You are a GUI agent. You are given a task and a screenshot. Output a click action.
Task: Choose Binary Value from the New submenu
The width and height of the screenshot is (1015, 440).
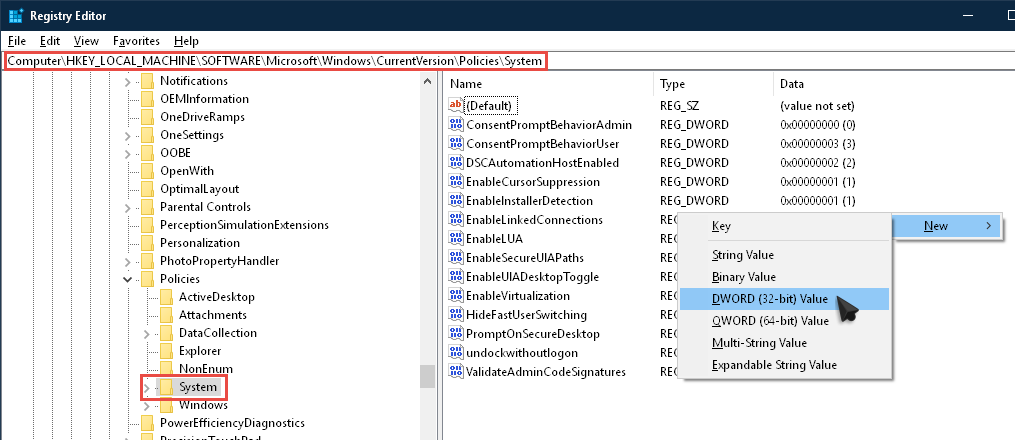tap(784, 277)
